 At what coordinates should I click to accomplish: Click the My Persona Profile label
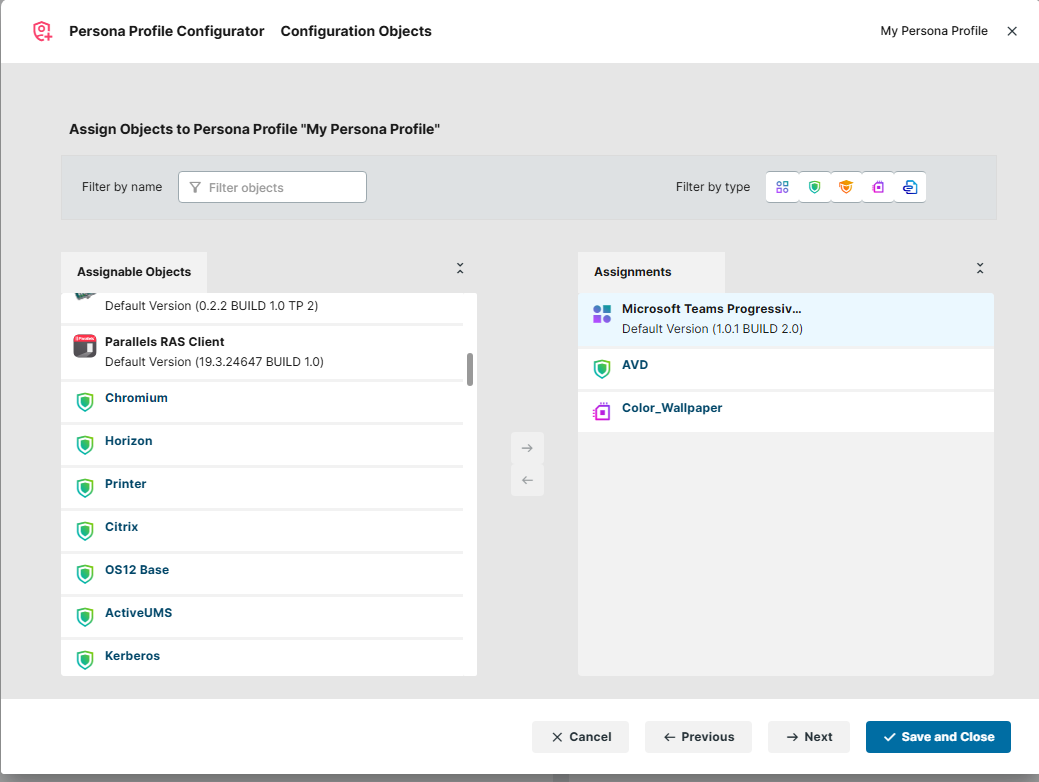point(934,31)
